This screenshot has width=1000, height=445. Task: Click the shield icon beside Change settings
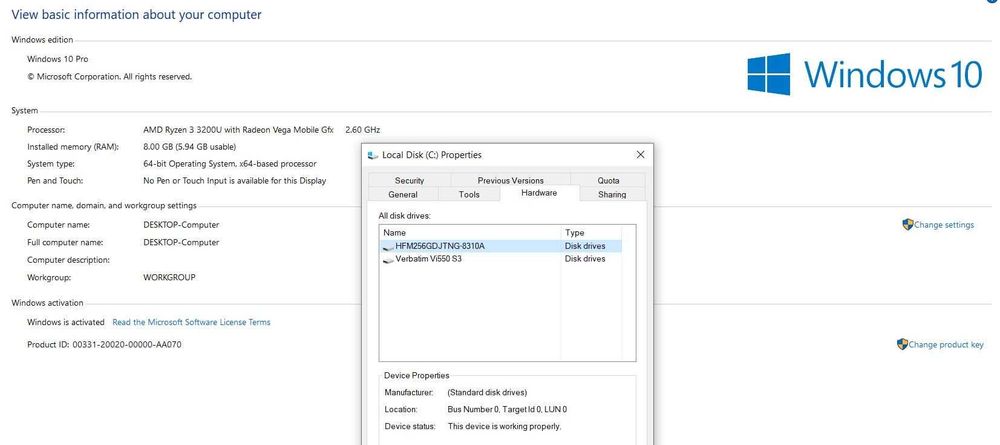click(x=908, y=224)
